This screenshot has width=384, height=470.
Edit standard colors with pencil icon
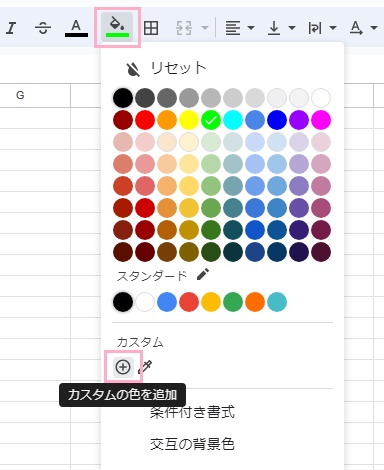tap(203, 274)
